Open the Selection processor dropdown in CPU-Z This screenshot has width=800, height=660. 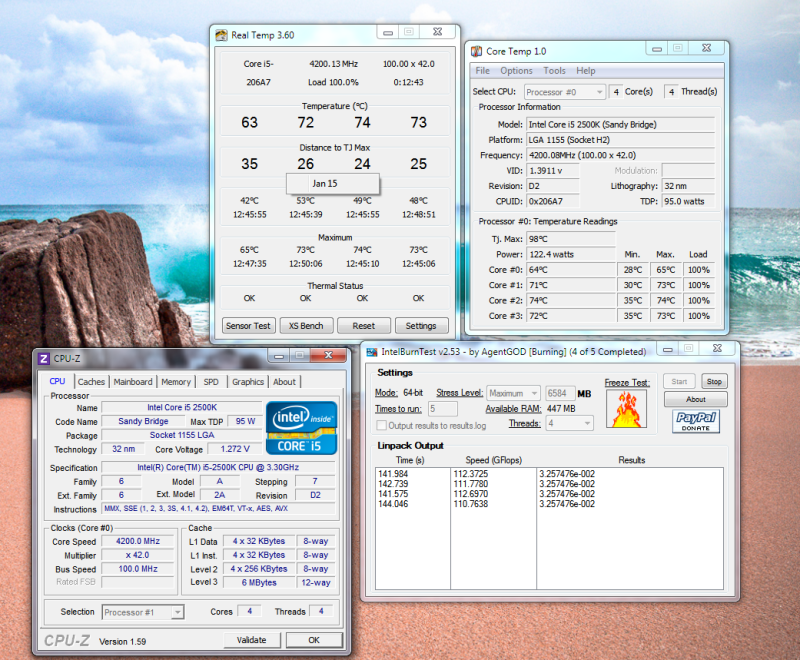pos(143,612)
